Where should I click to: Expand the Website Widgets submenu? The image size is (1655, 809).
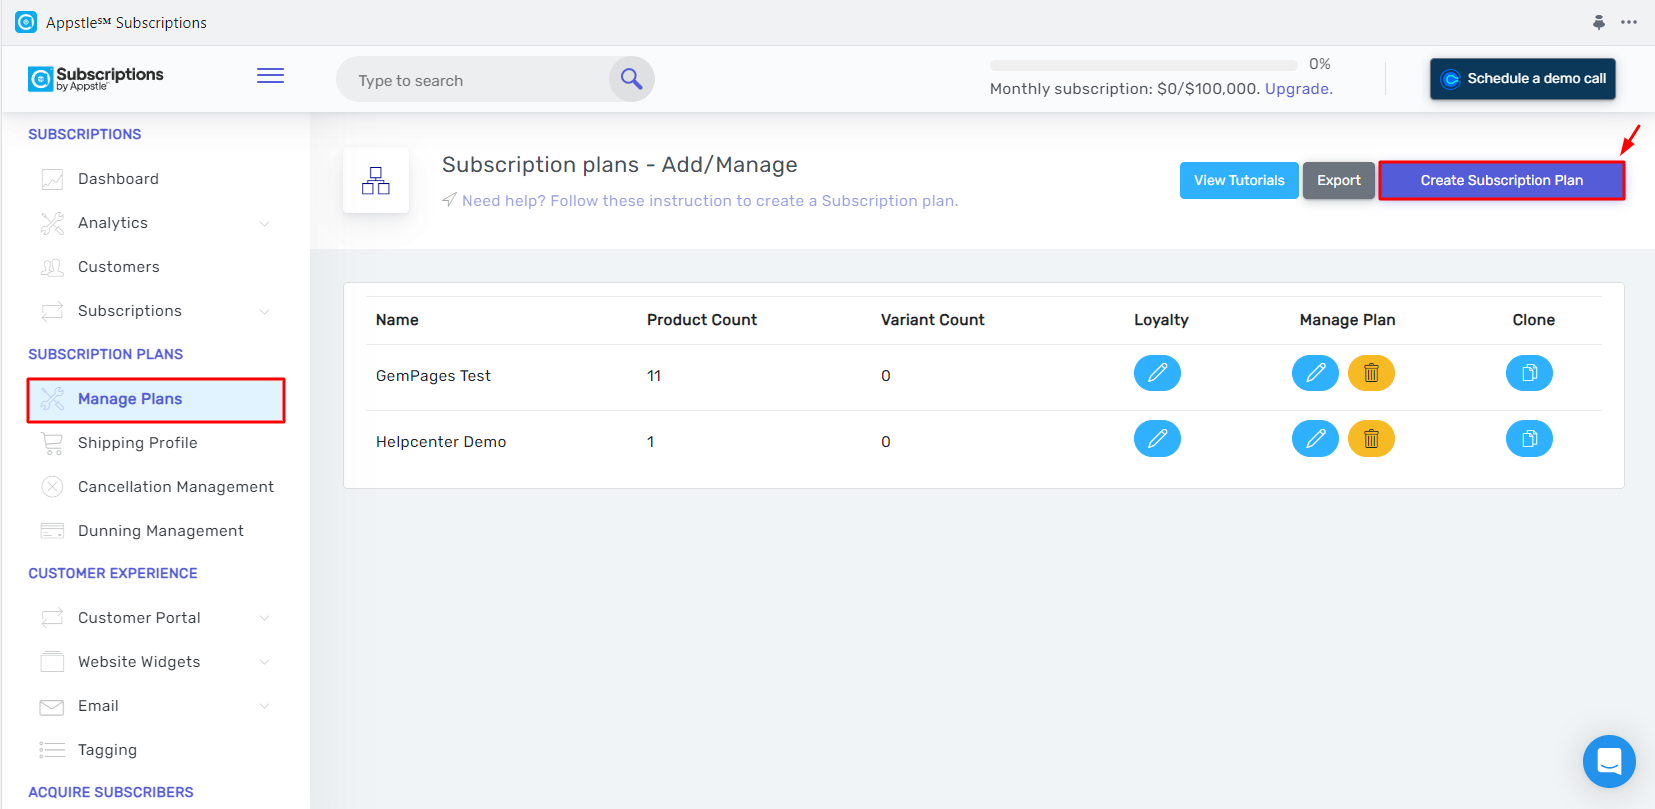265,662
